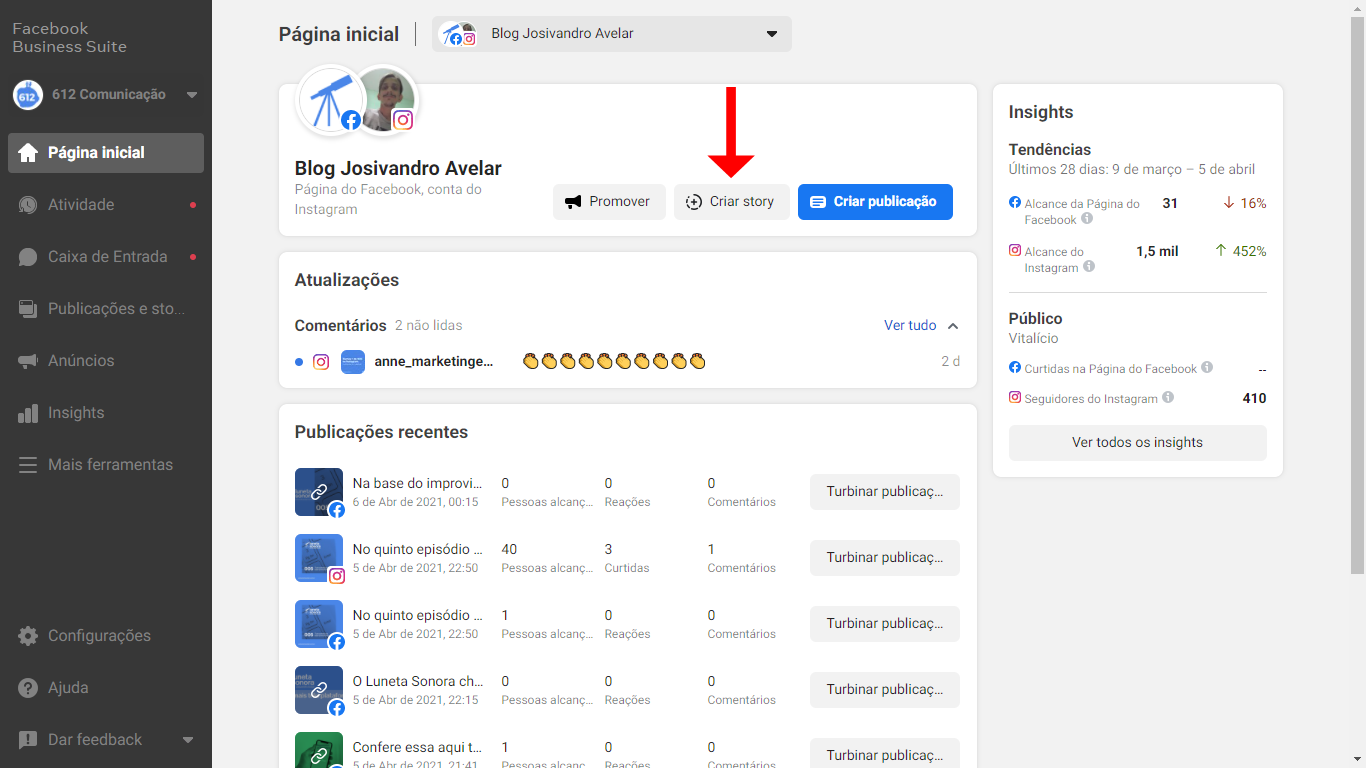This screenshot has width=1366, height=768.
Task: Expand the Dar feedback arrow
Action: point(188,740)
